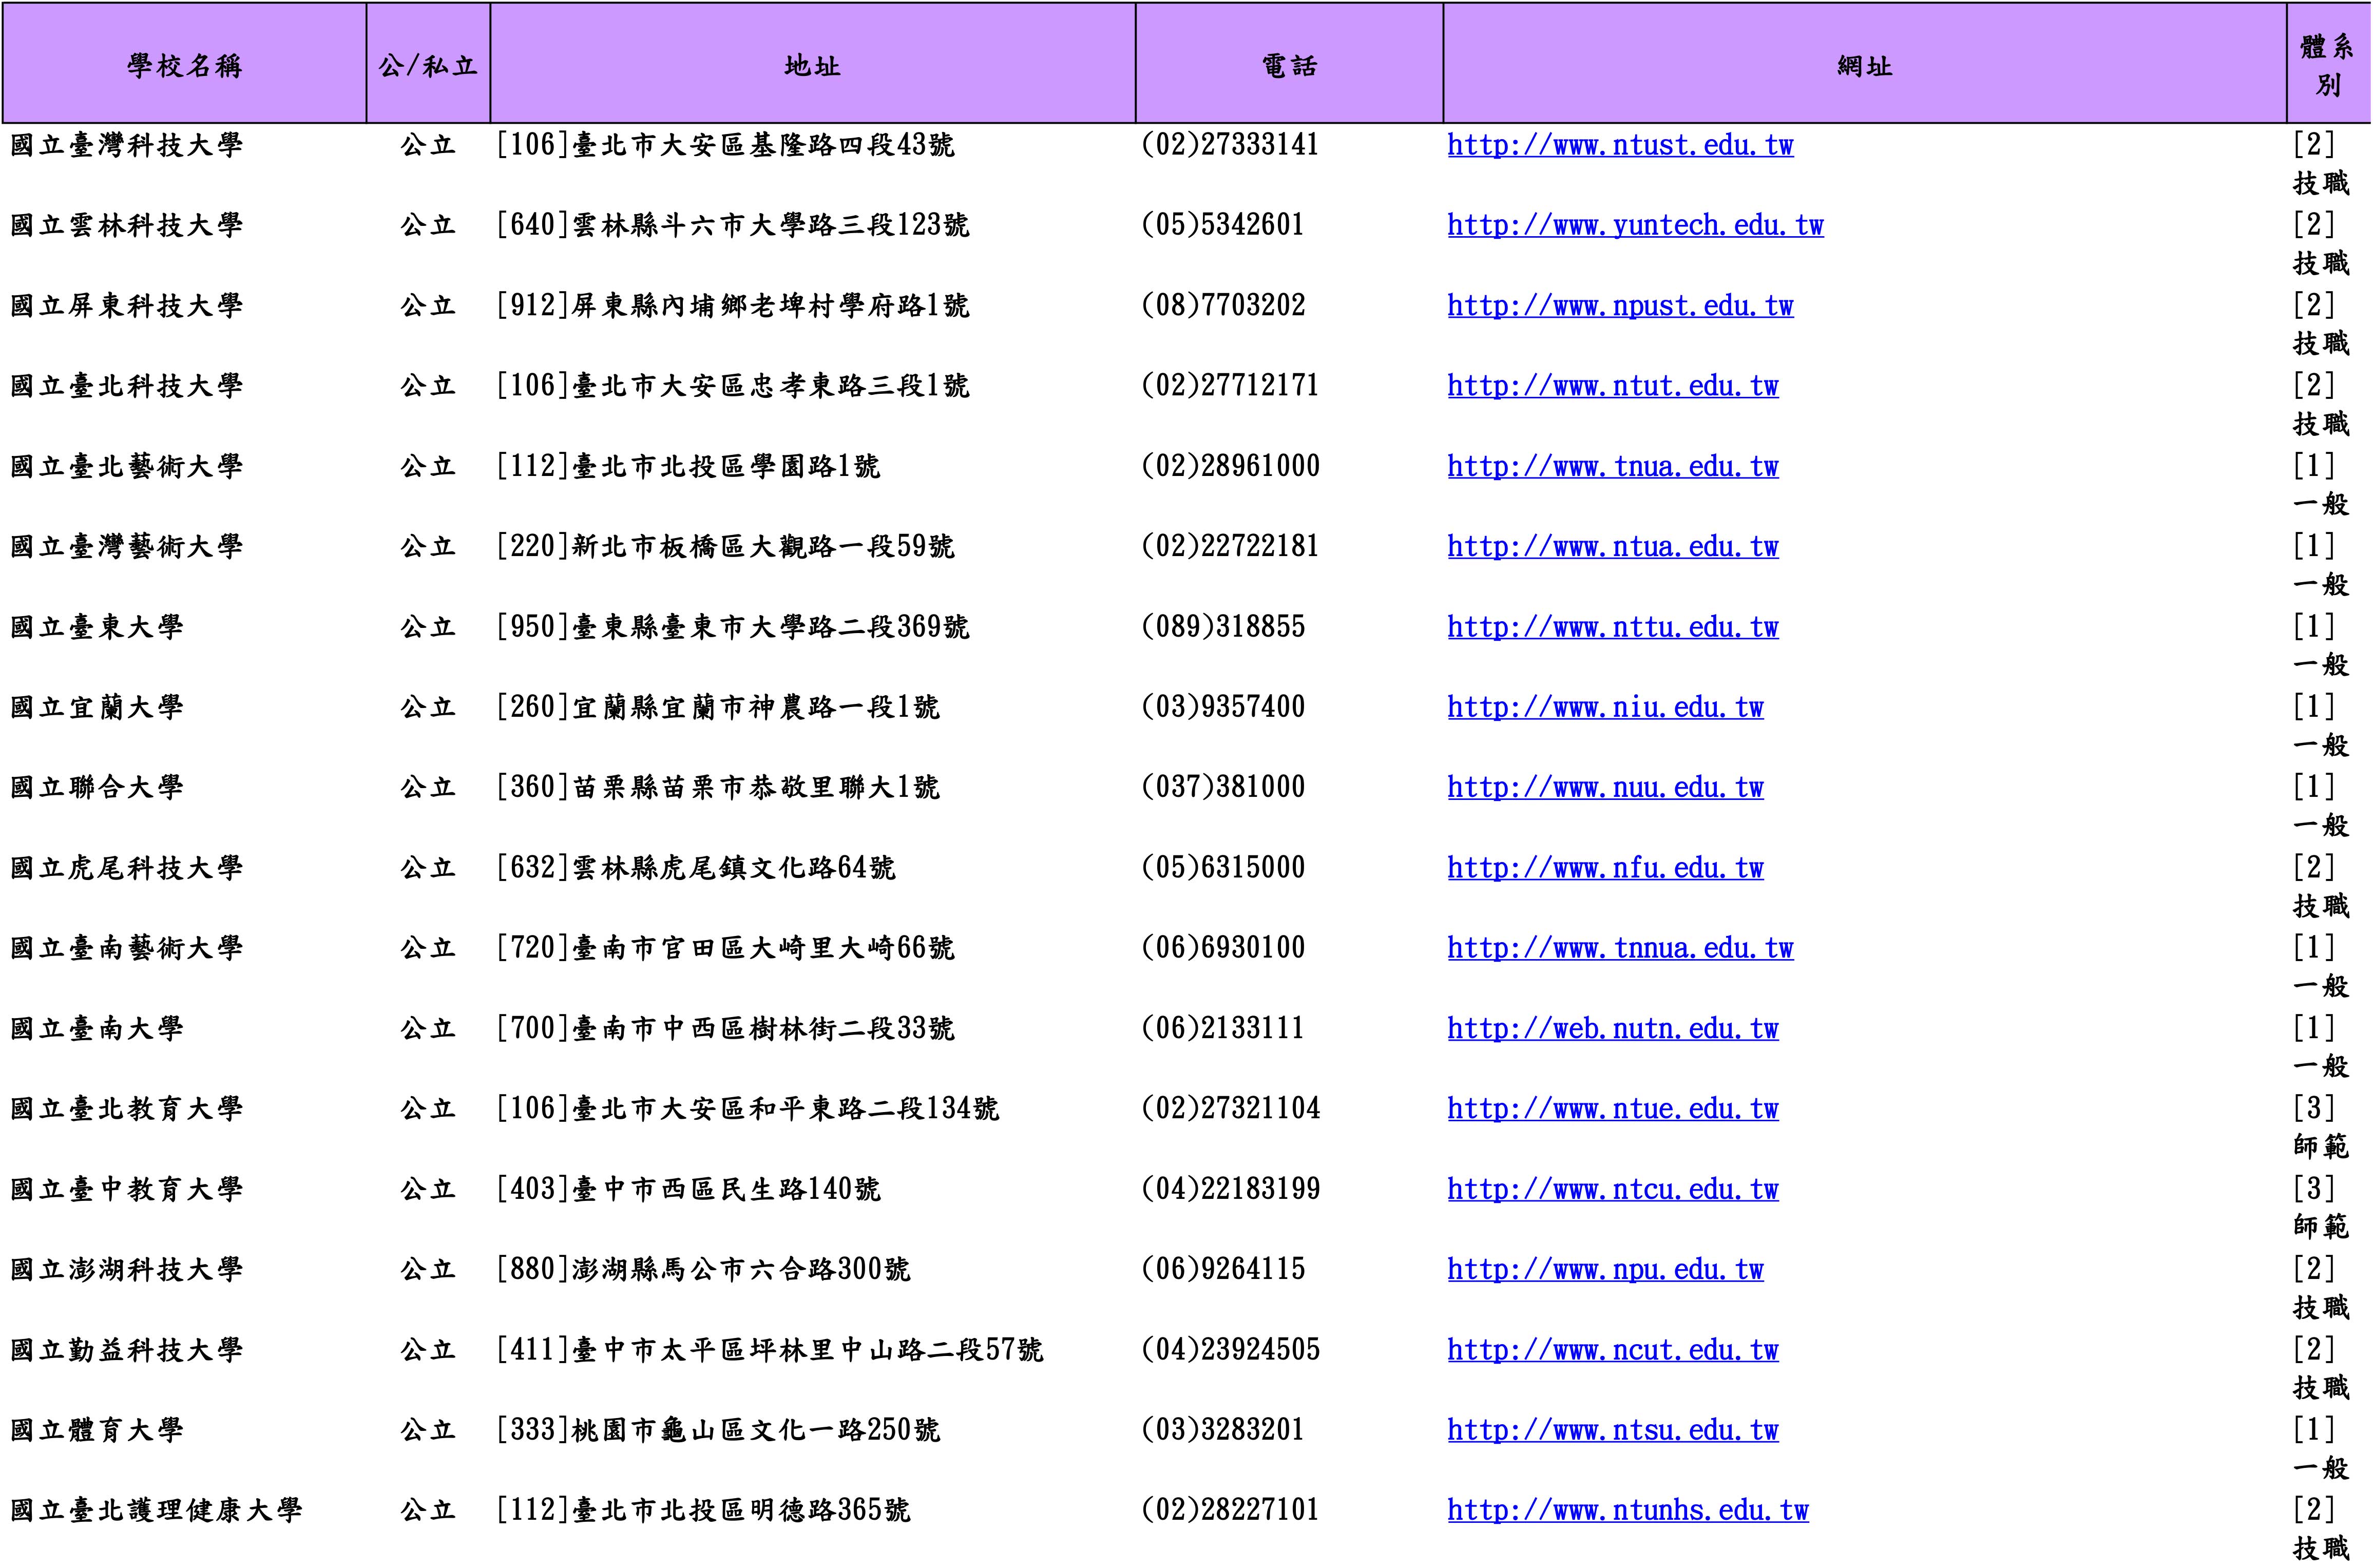Visit the www.ntunhs.edu.tw link
Viewport: 2373px width, 1568px height.
tap(1627, 1511)
